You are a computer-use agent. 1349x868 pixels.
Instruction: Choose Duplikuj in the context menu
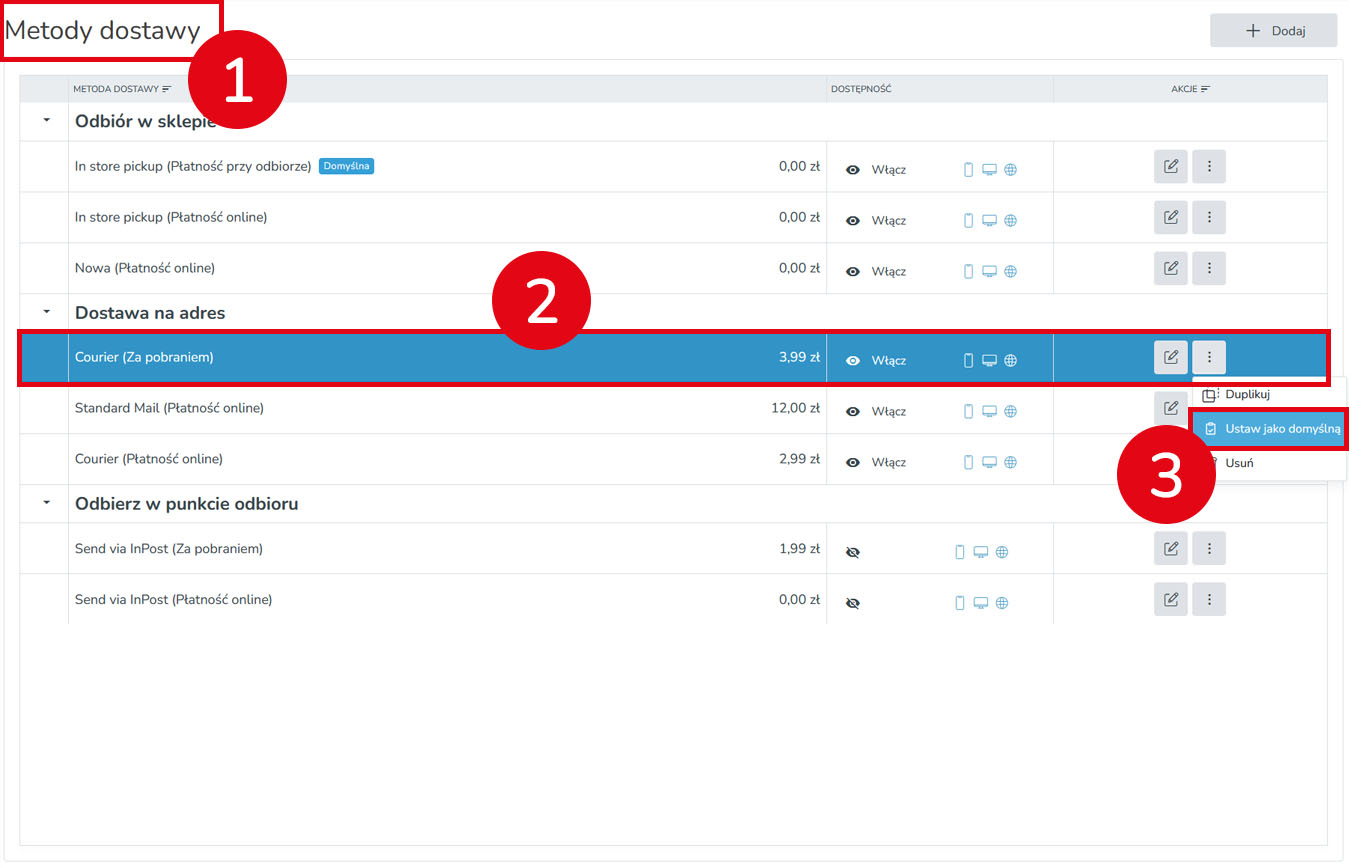click(1247, 394)
